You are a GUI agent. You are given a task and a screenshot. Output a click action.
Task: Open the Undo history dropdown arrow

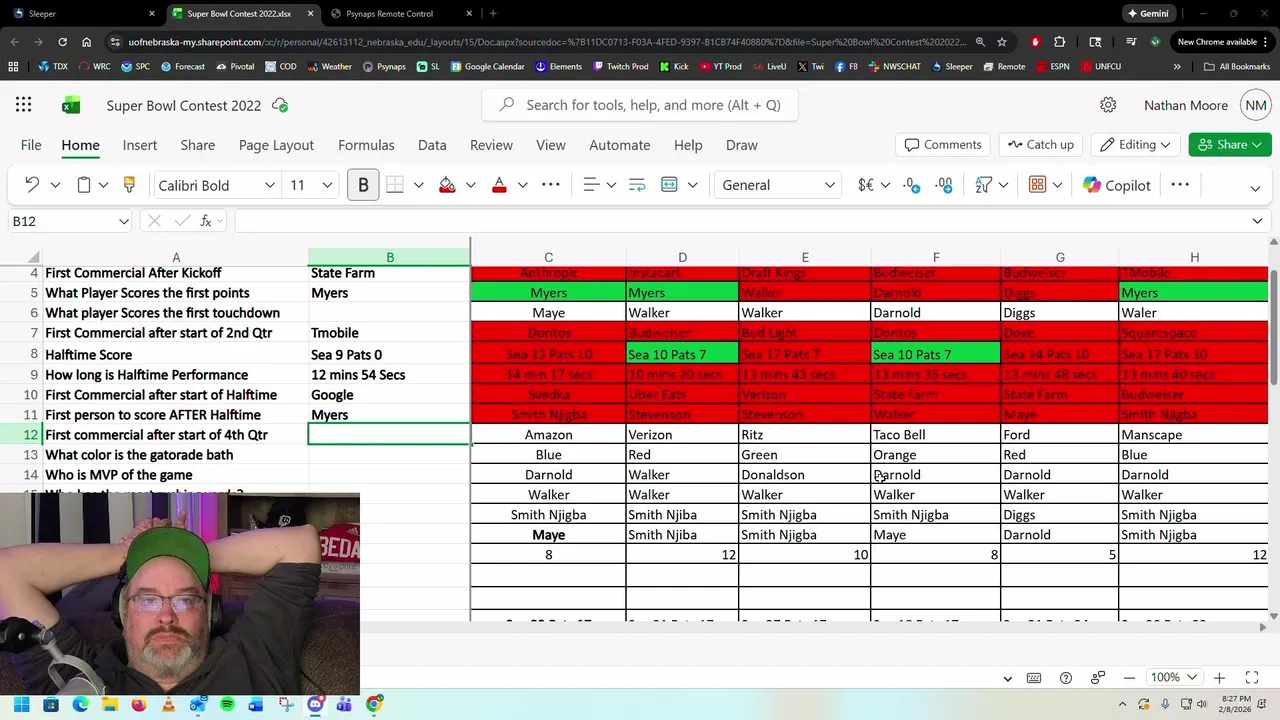(55, 185)
